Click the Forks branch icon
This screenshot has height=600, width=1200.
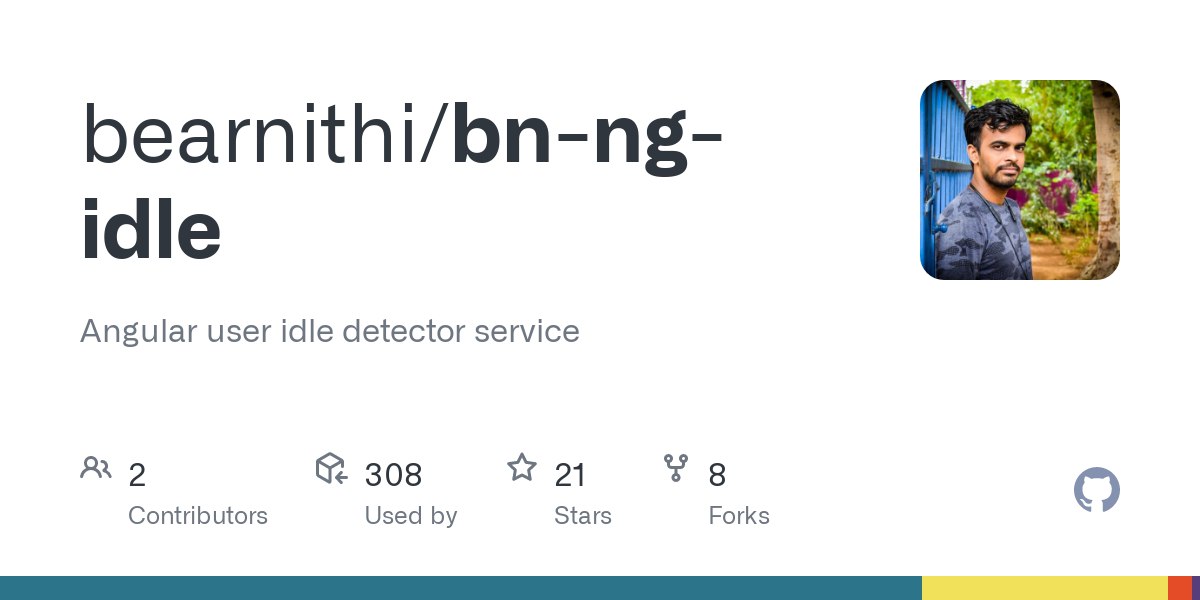pos(676,468)
